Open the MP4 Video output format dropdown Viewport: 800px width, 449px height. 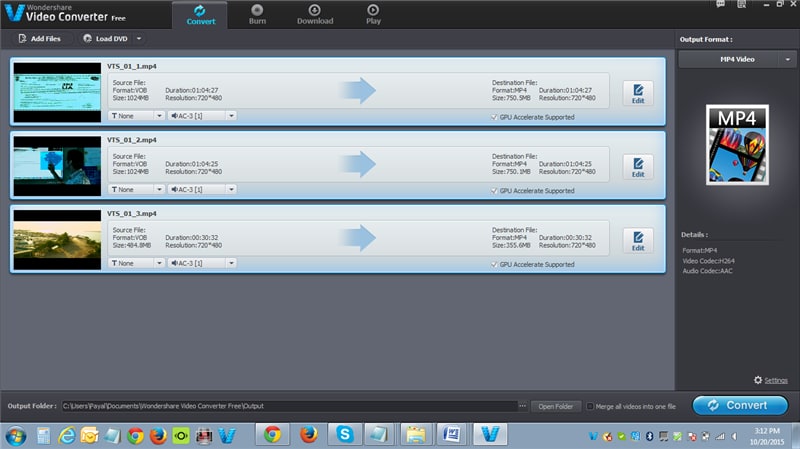737,59
